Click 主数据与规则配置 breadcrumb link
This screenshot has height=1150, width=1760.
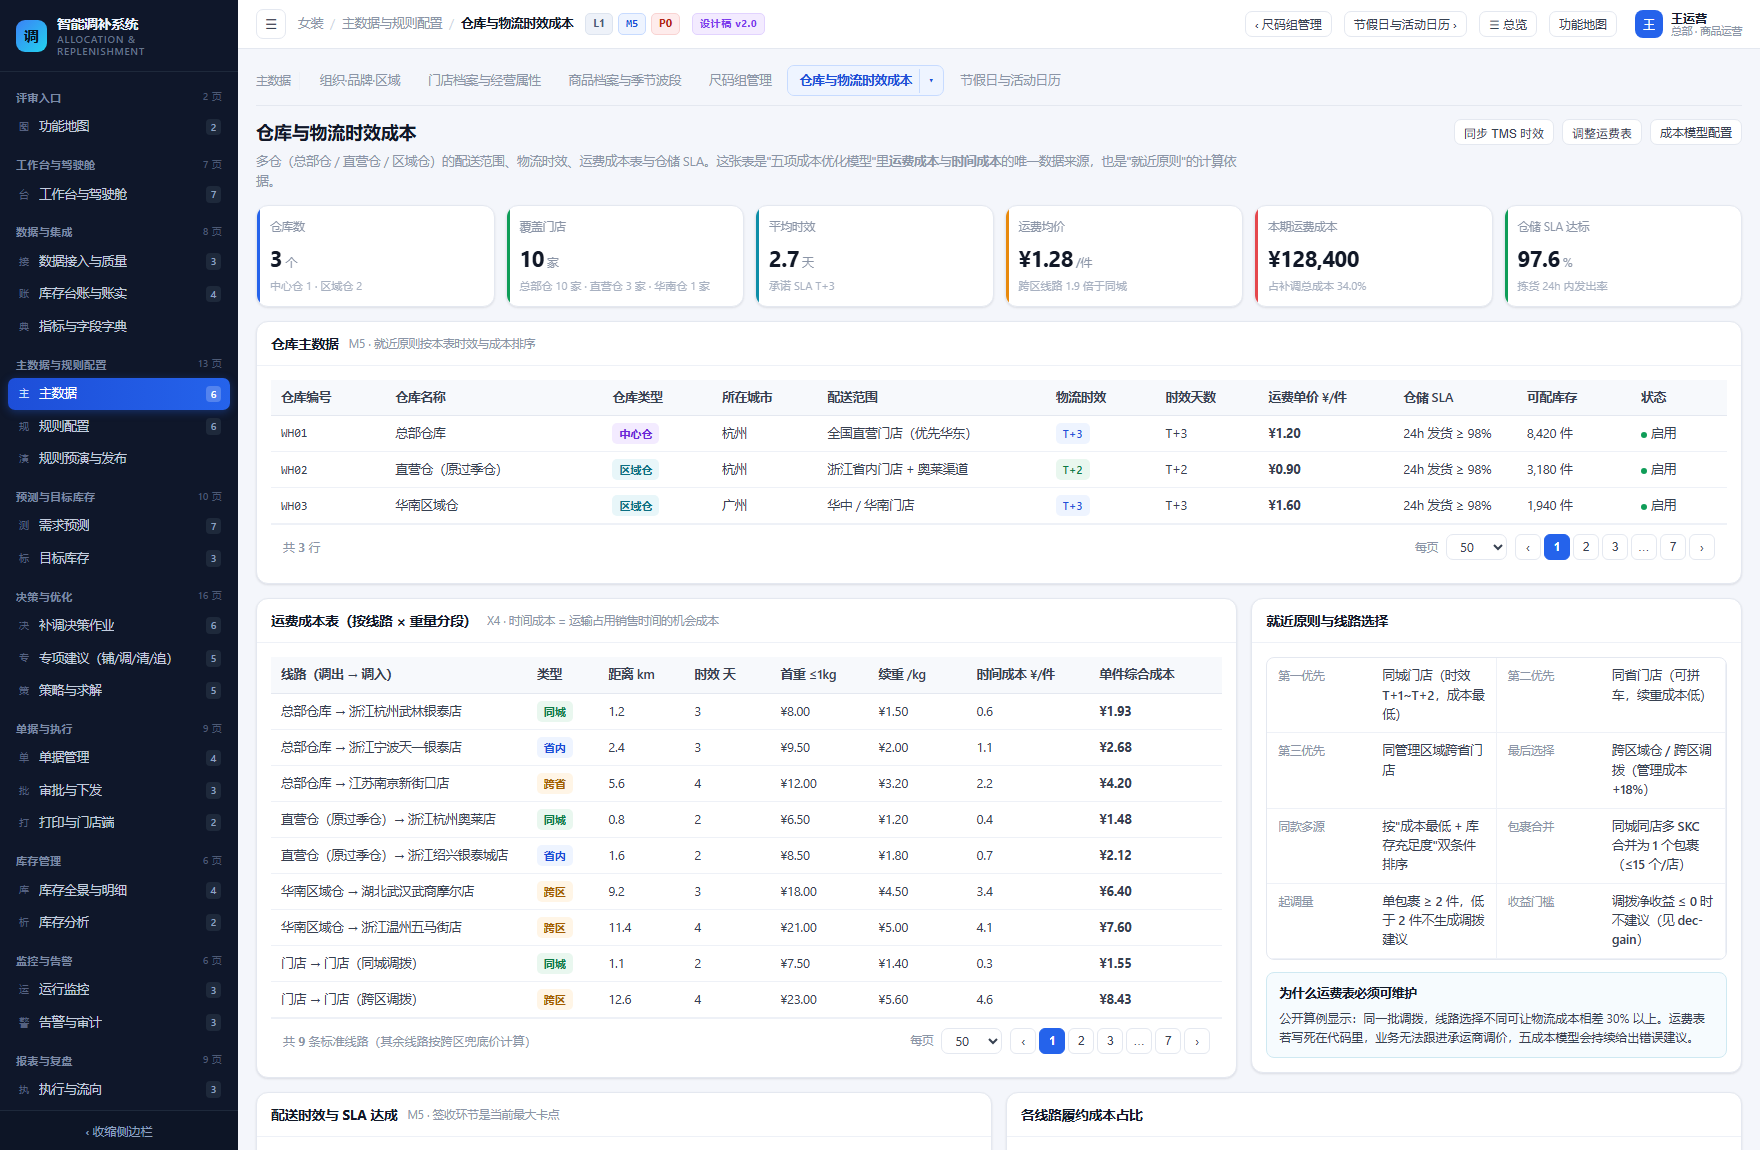392,23
